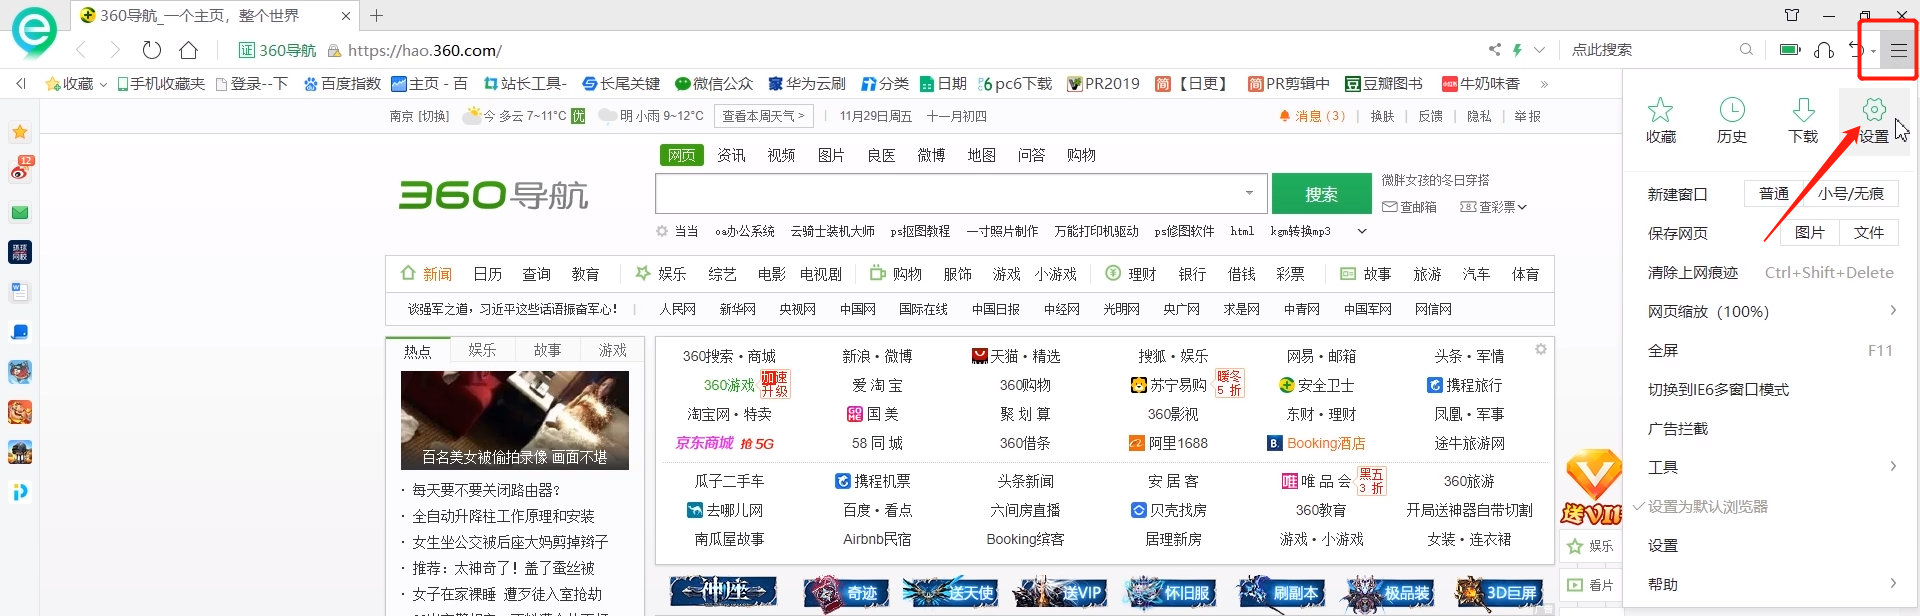Switch city with 南京 [切换]

click(419, 116)
